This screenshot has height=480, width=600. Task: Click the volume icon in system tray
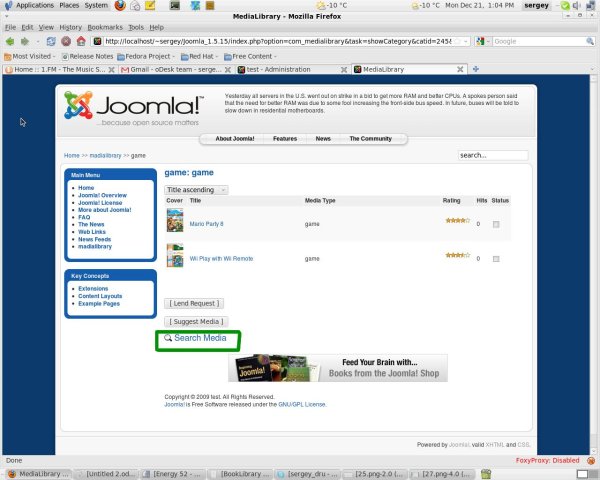click(x=576, y=5)
